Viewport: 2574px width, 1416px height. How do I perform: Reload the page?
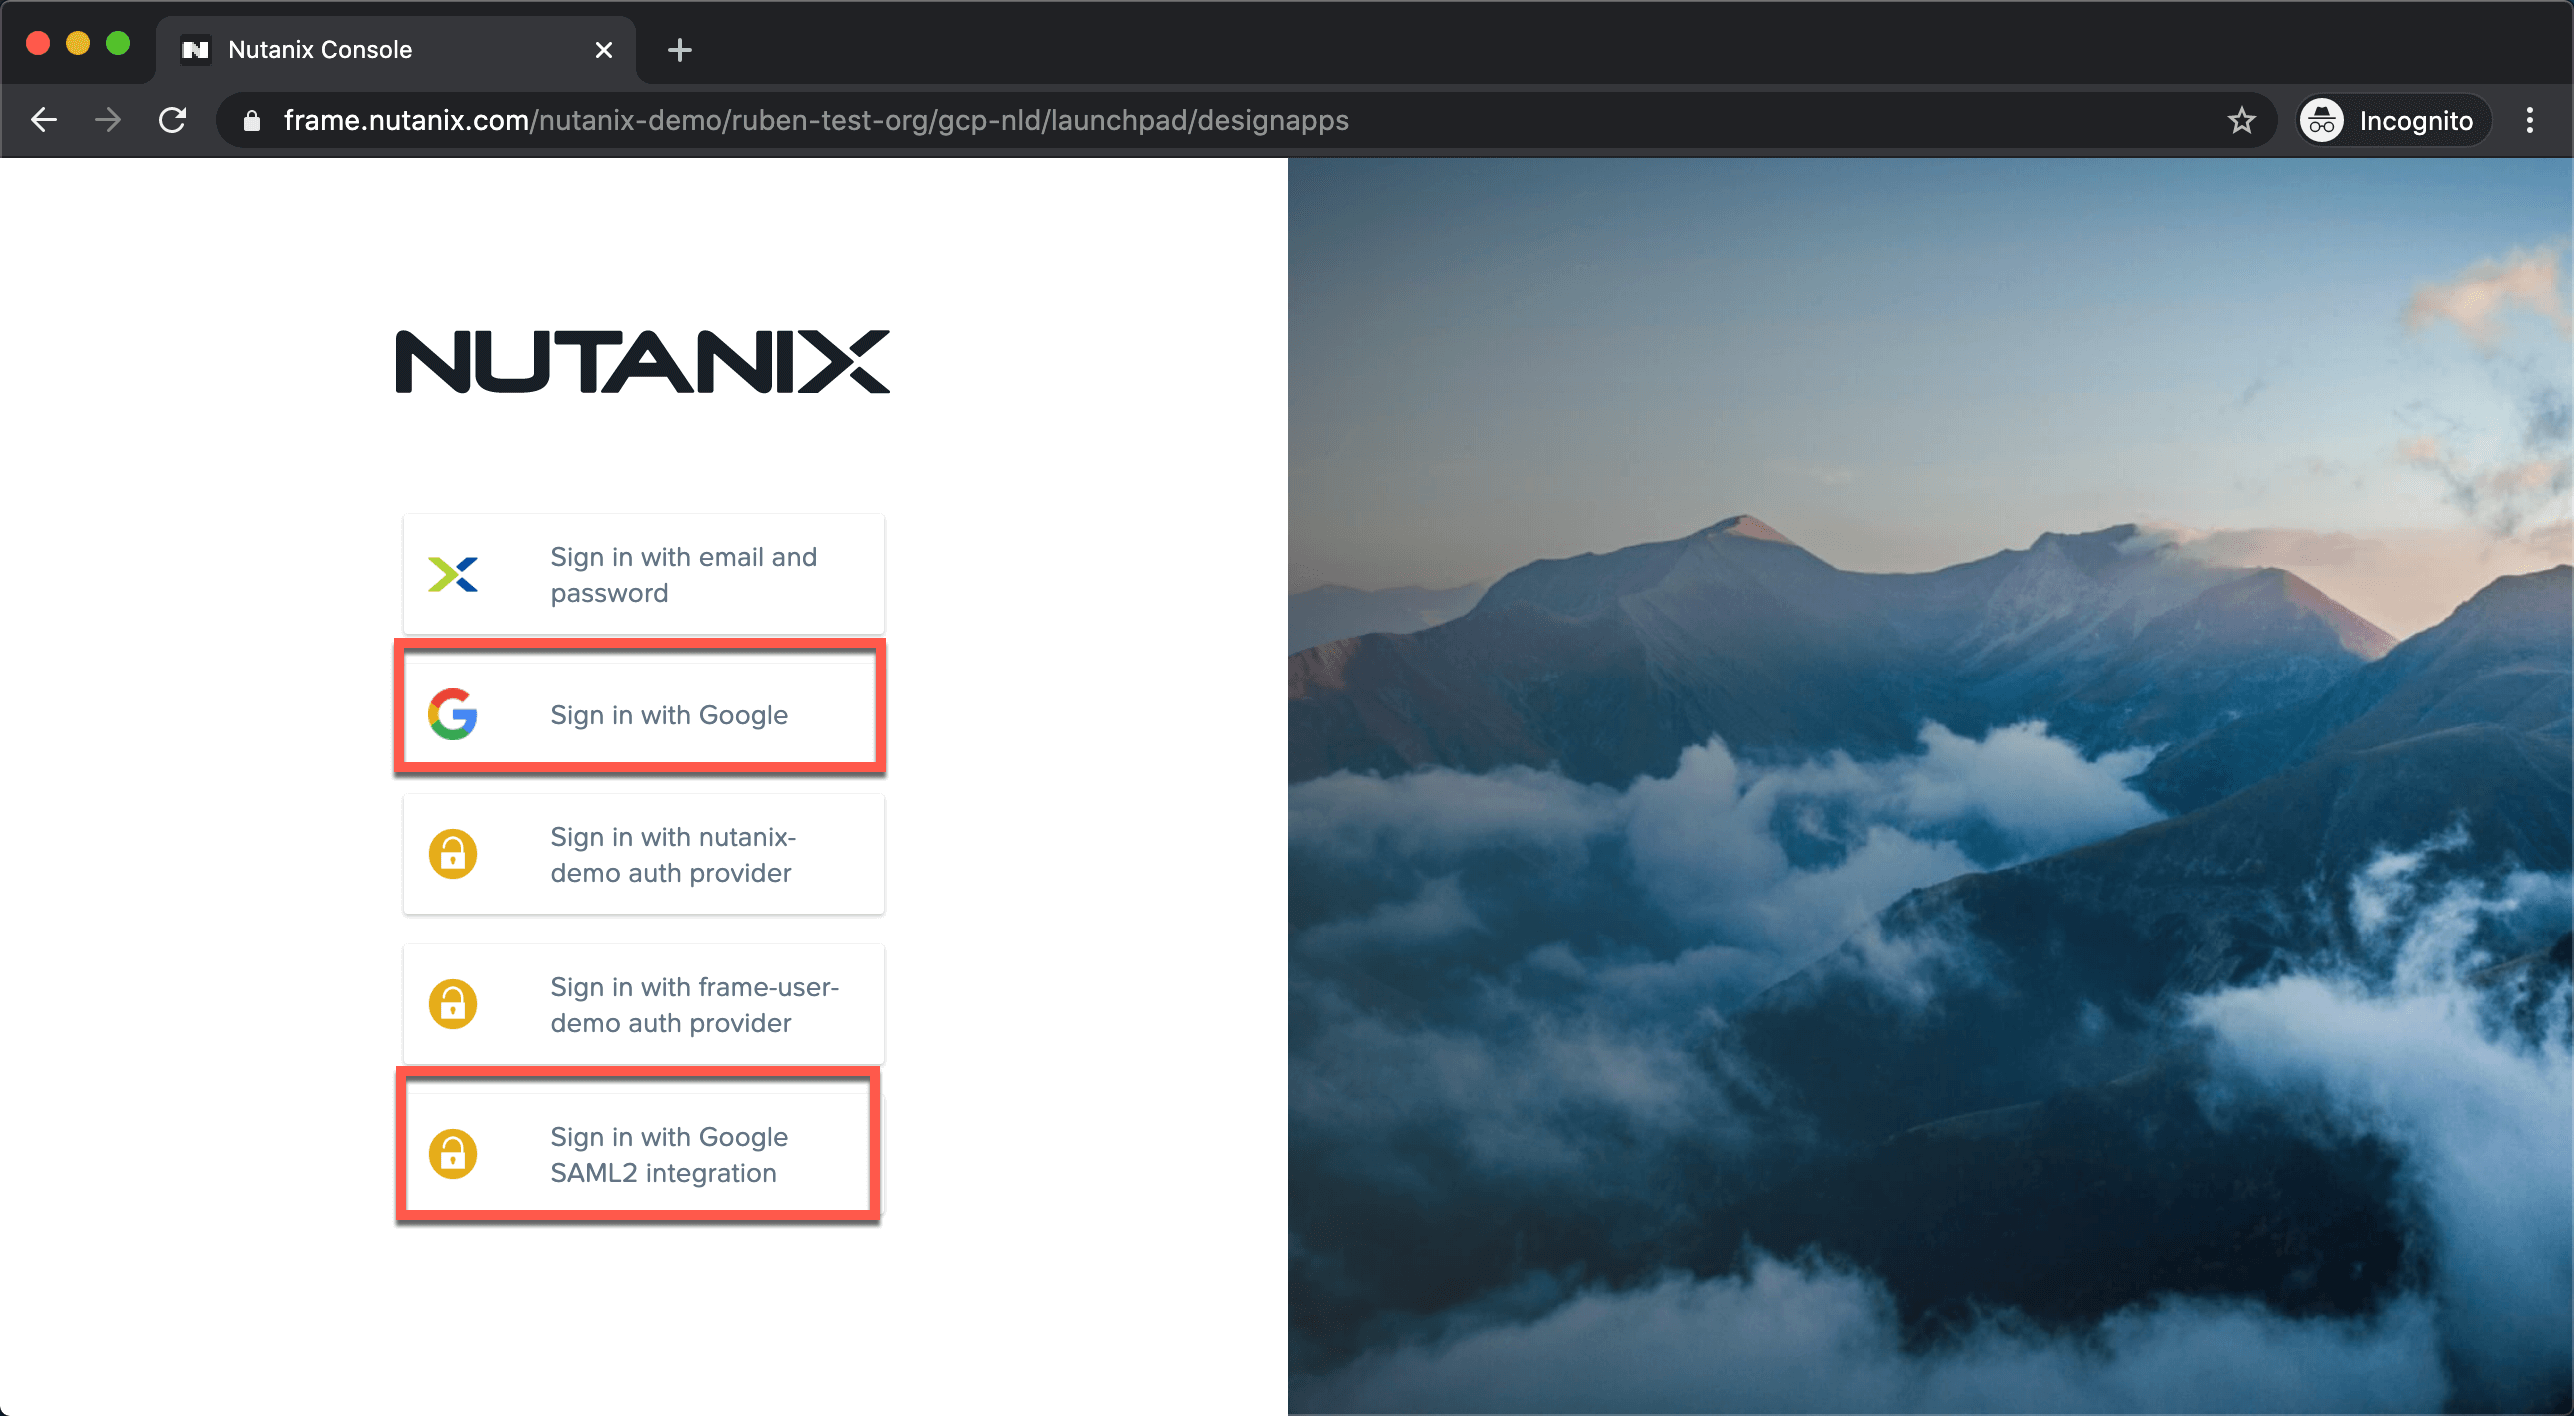(173, 121)
